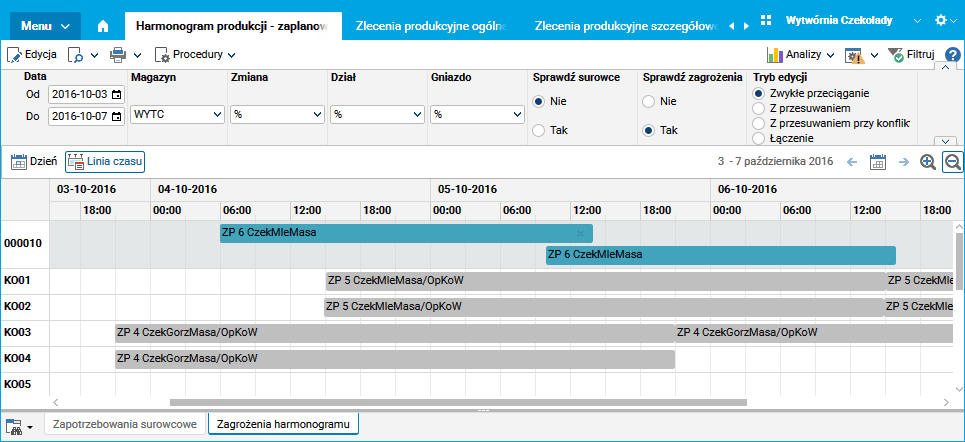Set Sprawdź zagrożenia to Nie

click(648, 102)
